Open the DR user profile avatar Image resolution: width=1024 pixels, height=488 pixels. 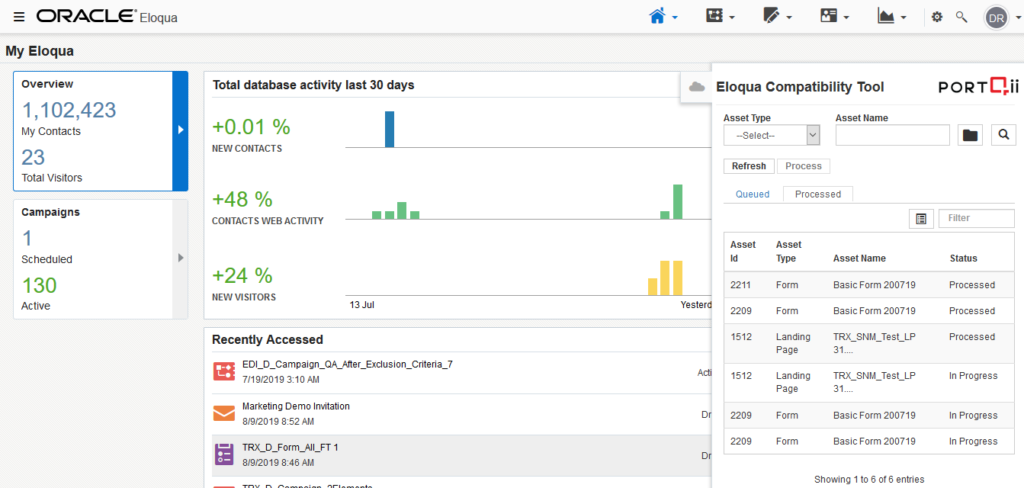coord(997,18)
